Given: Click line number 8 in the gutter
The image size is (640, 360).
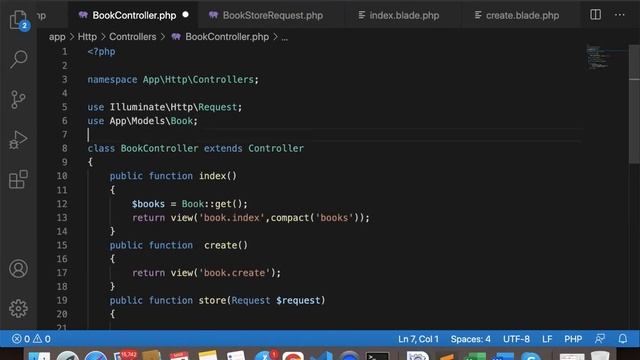Looking at the screenshot, I should [64, 148].
